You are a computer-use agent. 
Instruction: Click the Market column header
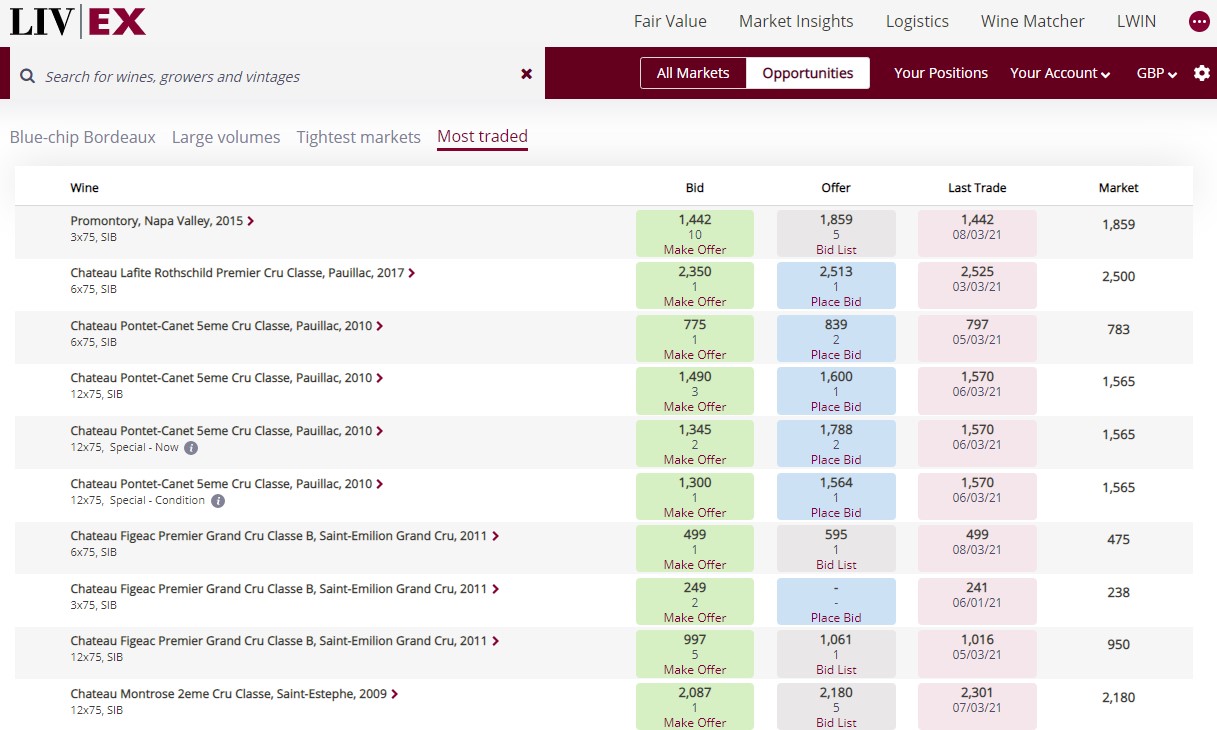point(1118,188)
